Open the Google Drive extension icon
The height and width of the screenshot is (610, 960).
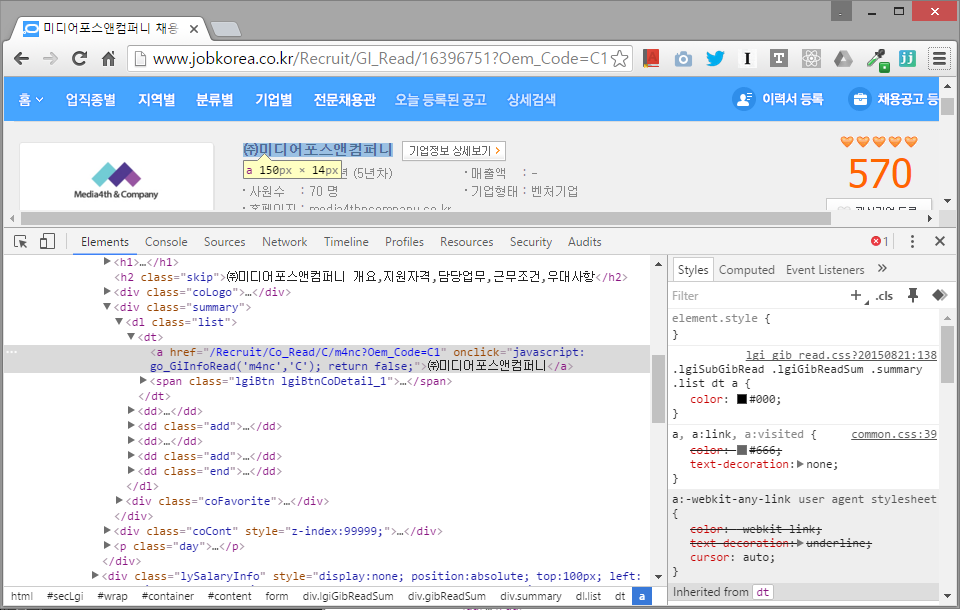(843, 59)
